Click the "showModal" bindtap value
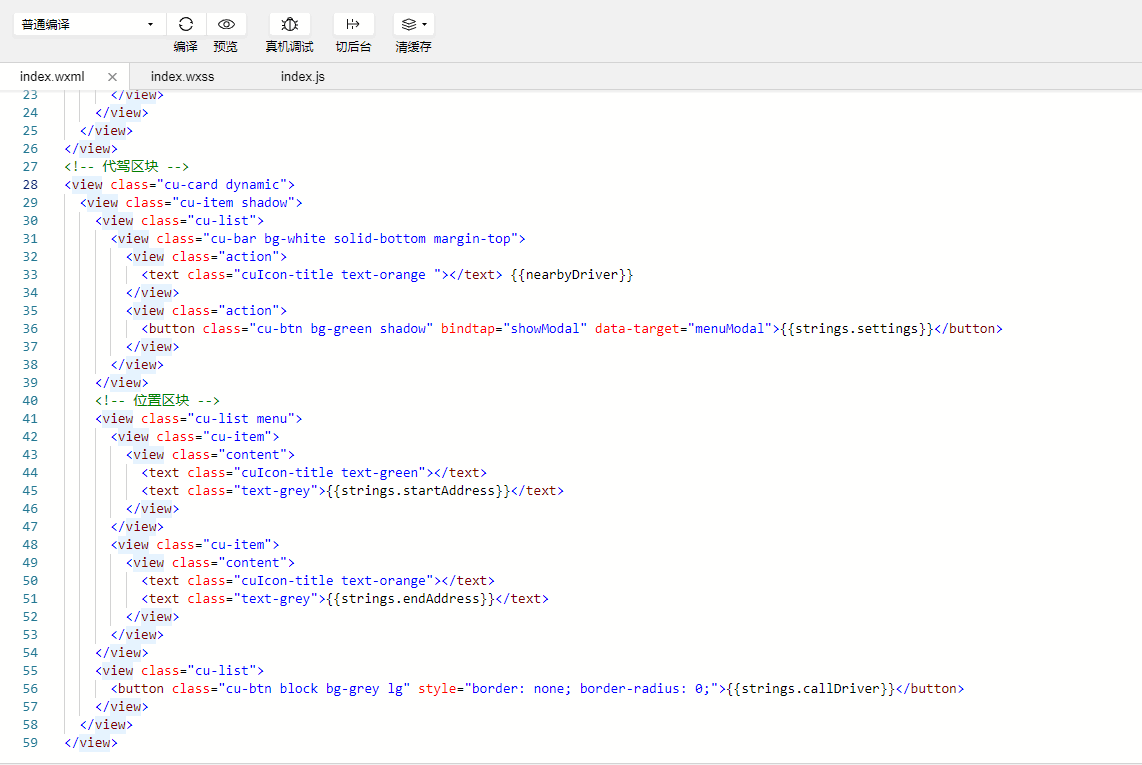The width and height of the screenshot is (1142, 765). (x=545, y=328)
